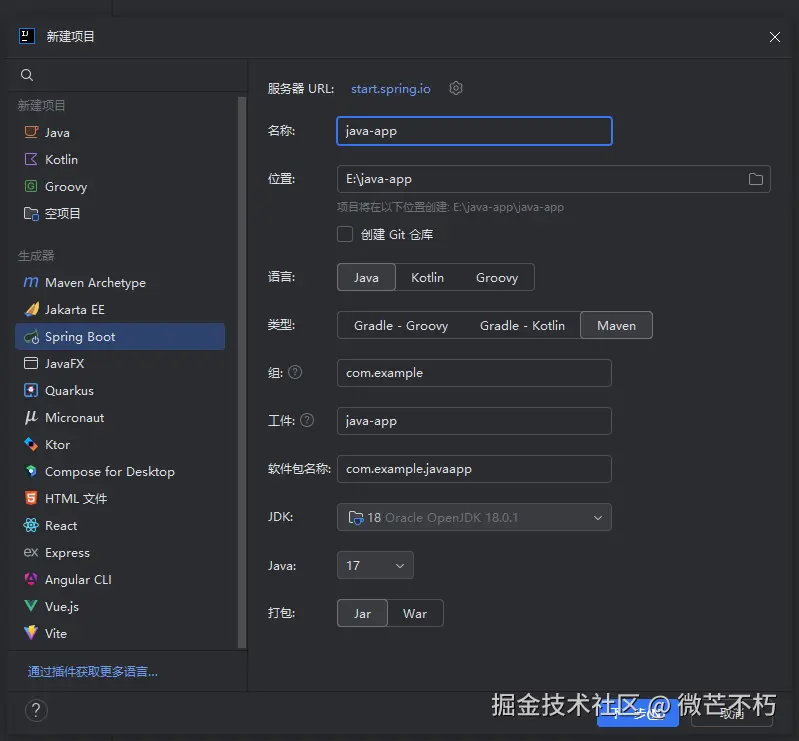Viewport: 799px width, 741px height.
Task: Click the Compose for Desktop label
Action: click(110, 472)
